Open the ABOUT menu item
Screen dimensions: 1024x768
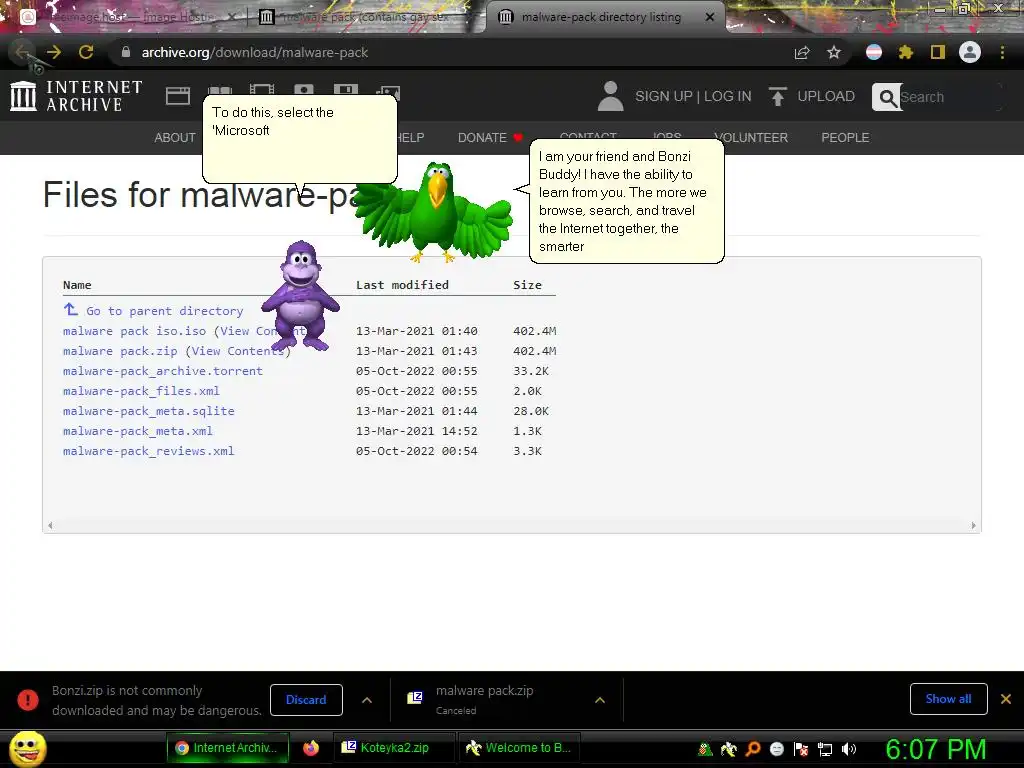[174, 137]
